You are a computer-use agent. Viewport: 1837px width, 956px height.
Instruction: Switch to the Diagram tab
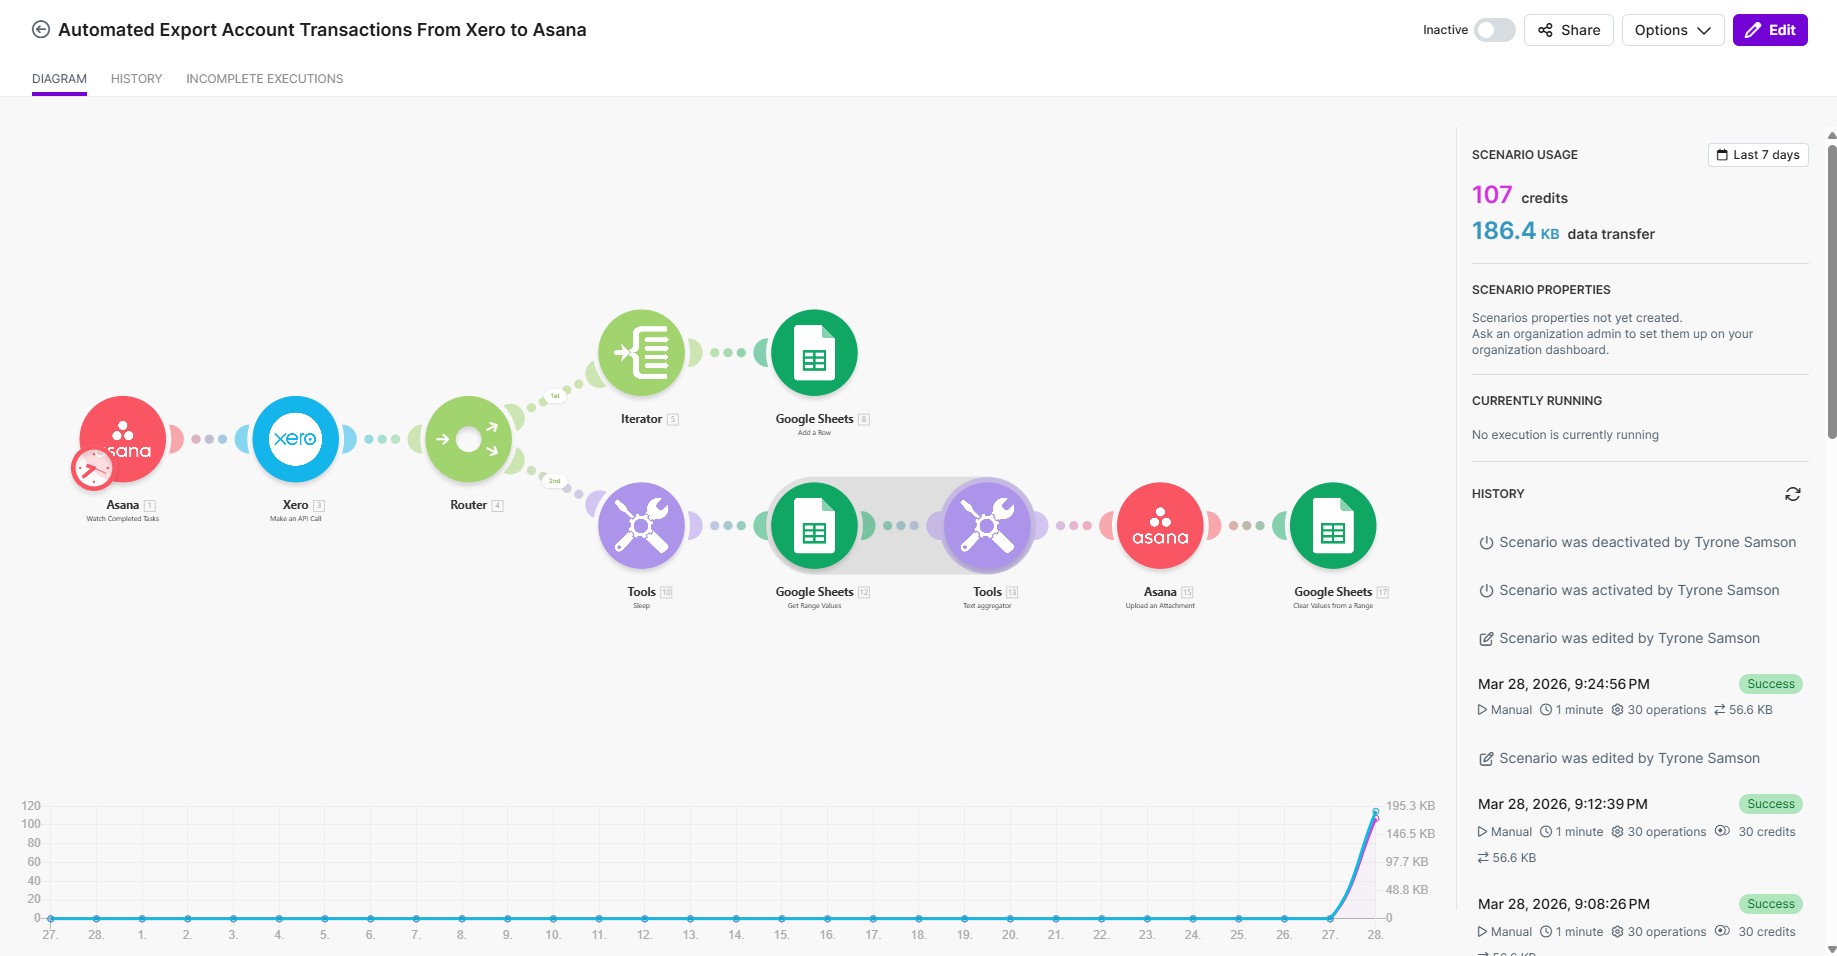[59, 79]
